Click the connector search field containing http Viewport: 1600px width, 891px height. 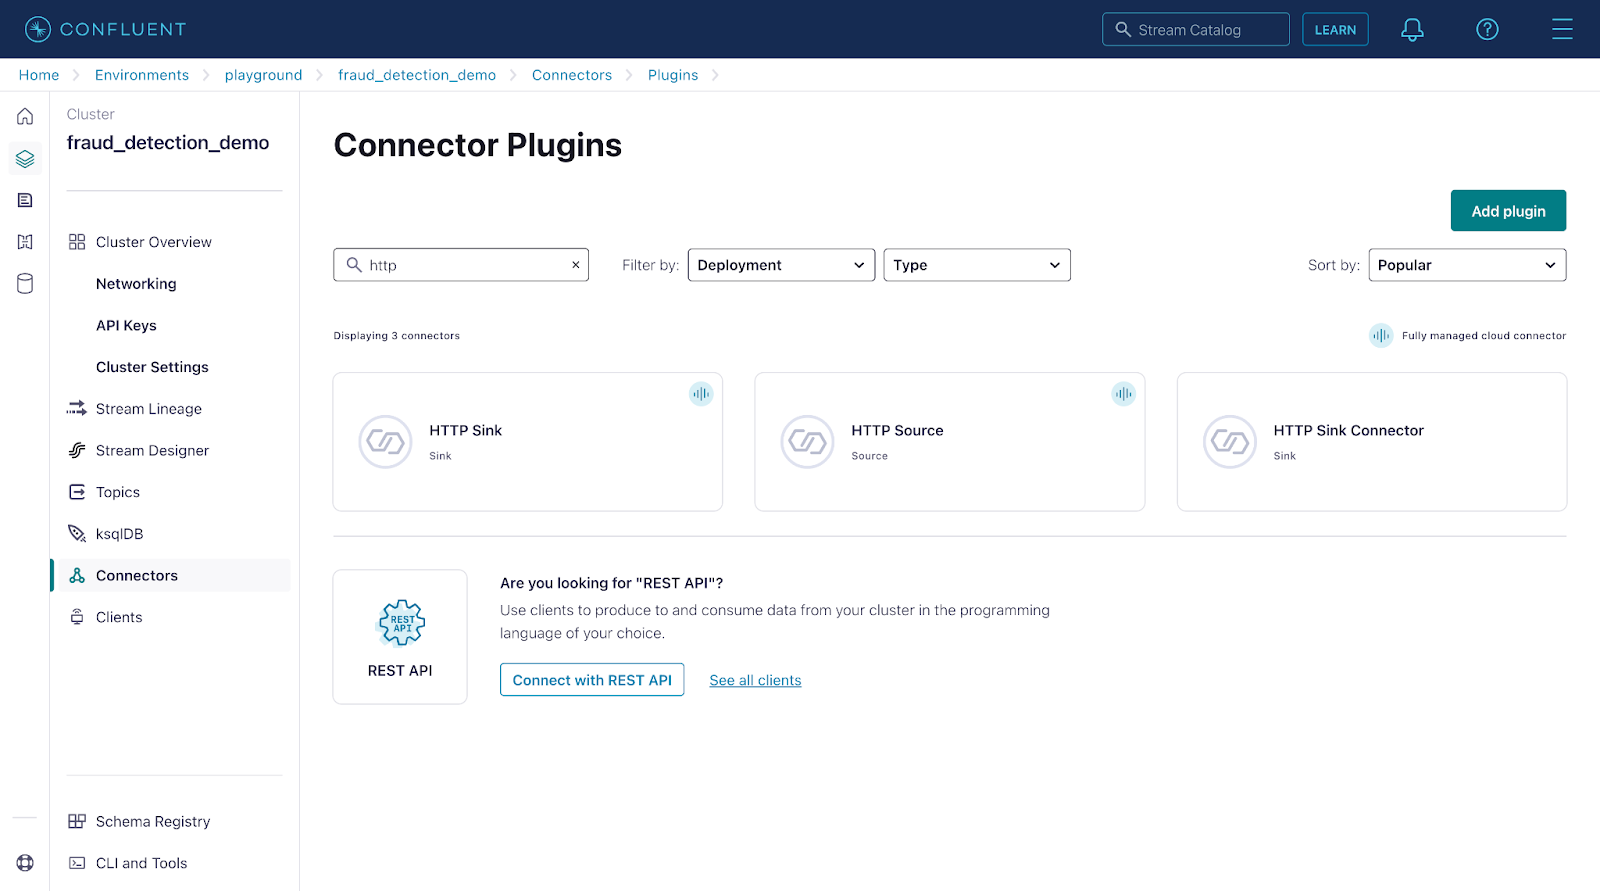pyautogui.click(x=461, y=265)
